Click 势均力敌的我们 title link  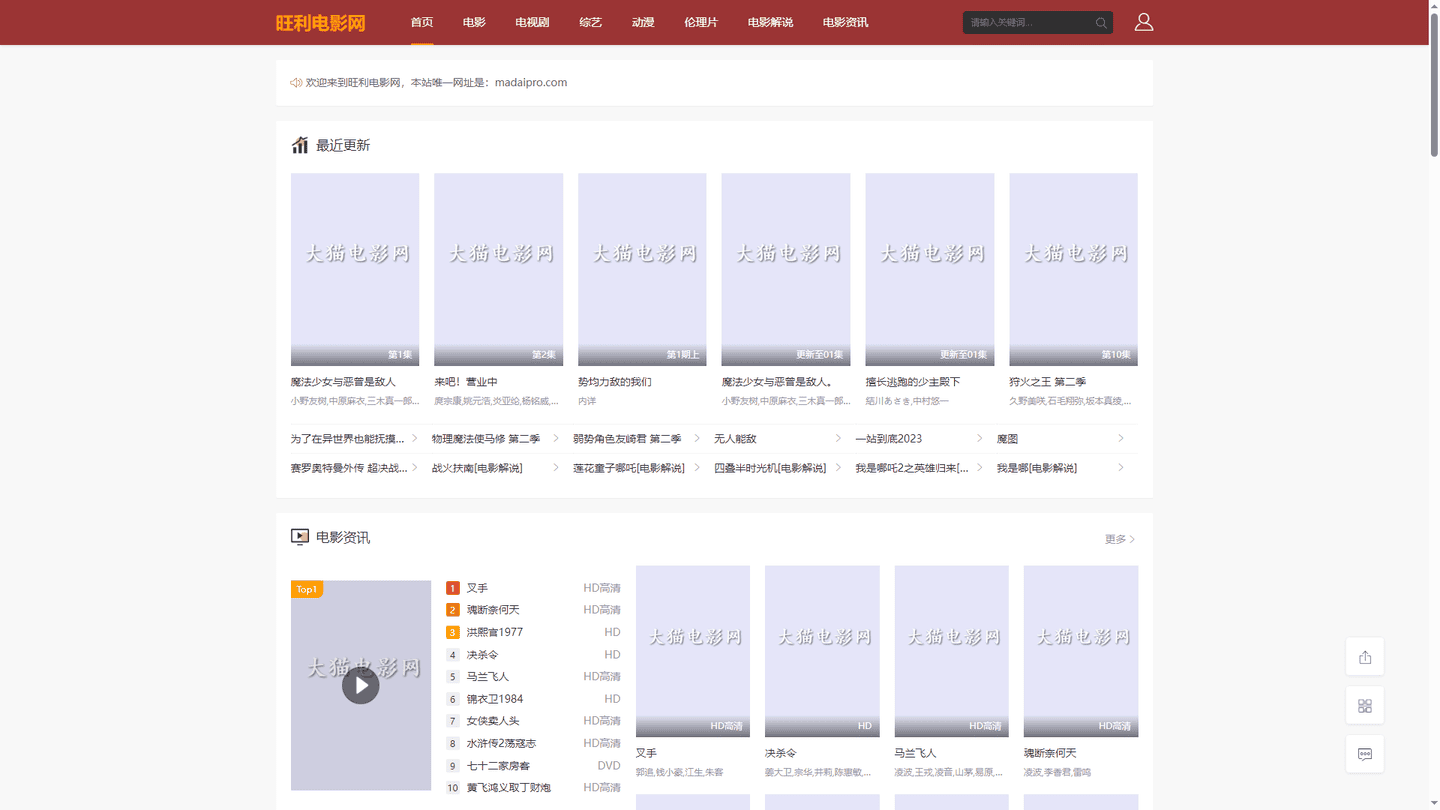point(615,382)
